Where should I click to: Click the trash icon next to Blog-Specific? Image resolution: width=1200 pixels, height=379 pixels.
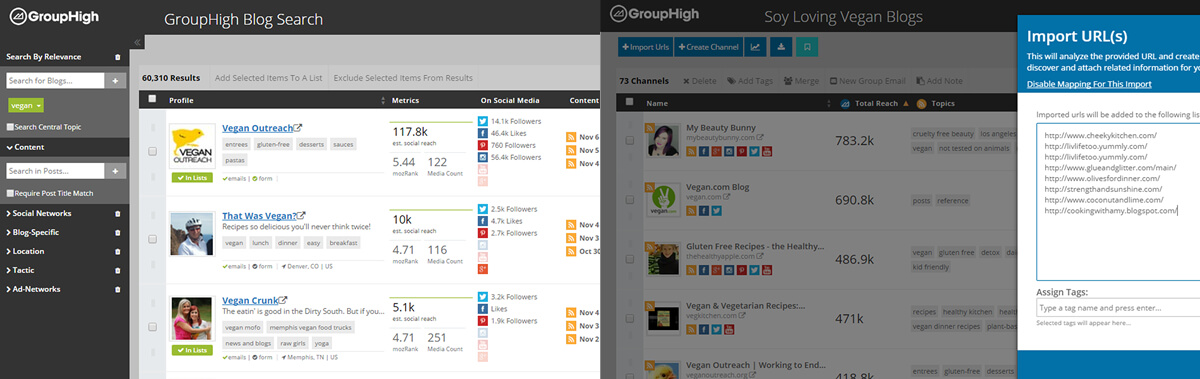point(118,232)
